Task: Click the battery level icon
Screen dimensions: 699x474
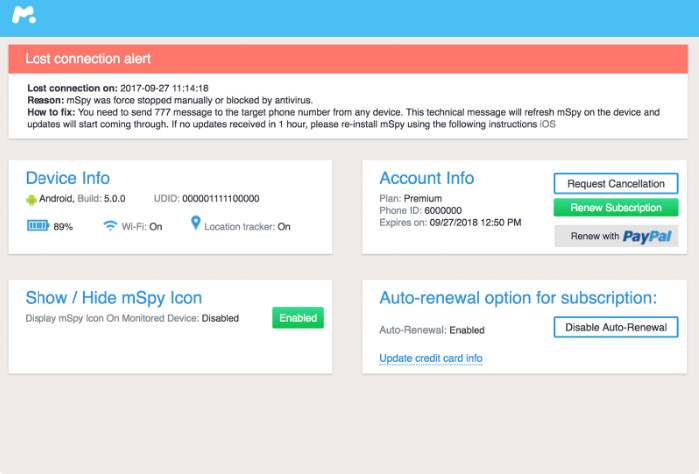Action: 38,226
